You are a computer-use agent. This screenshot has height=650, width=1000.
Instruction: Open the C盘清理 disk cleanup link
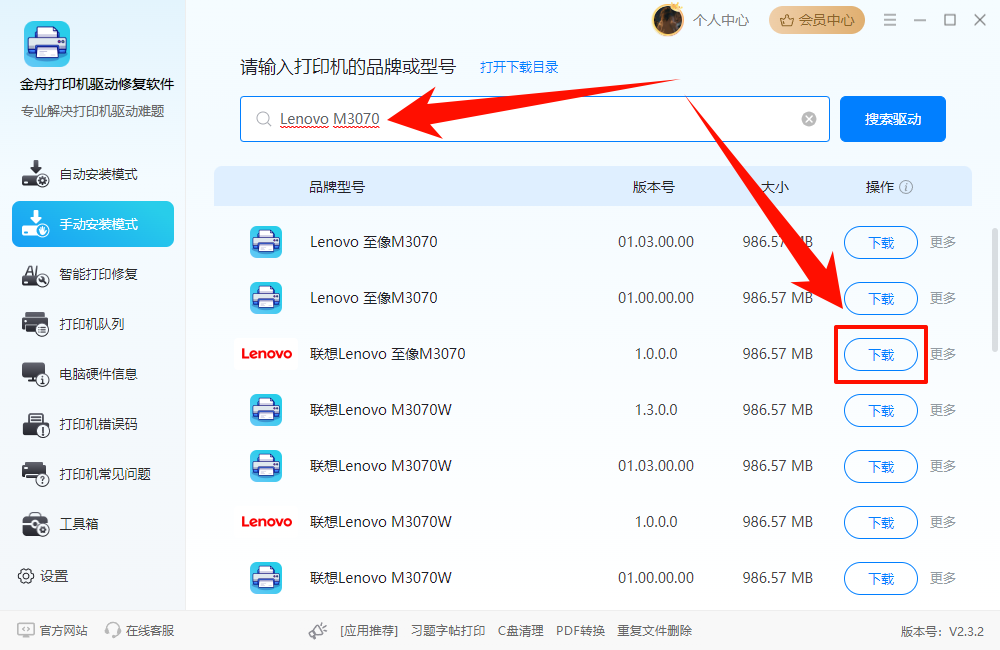tap(520, 631)
